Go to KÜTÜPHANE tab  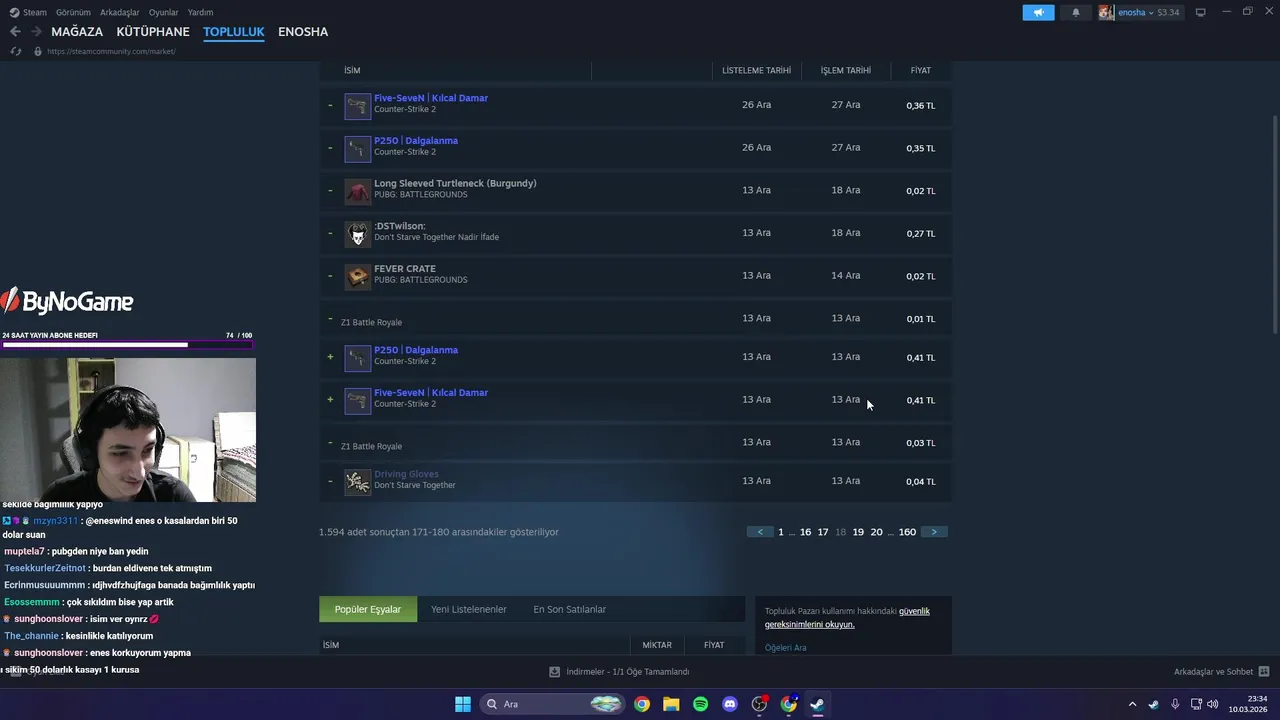pyautogui.click(x=153, y=32)
